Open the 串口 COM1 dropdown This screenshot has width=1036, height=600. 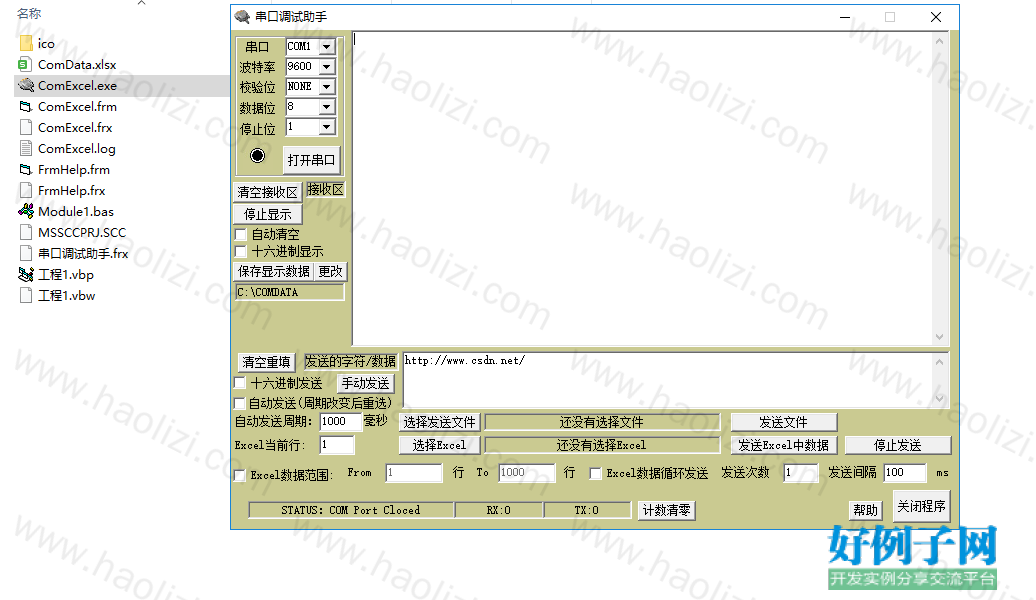click(326, 46)
